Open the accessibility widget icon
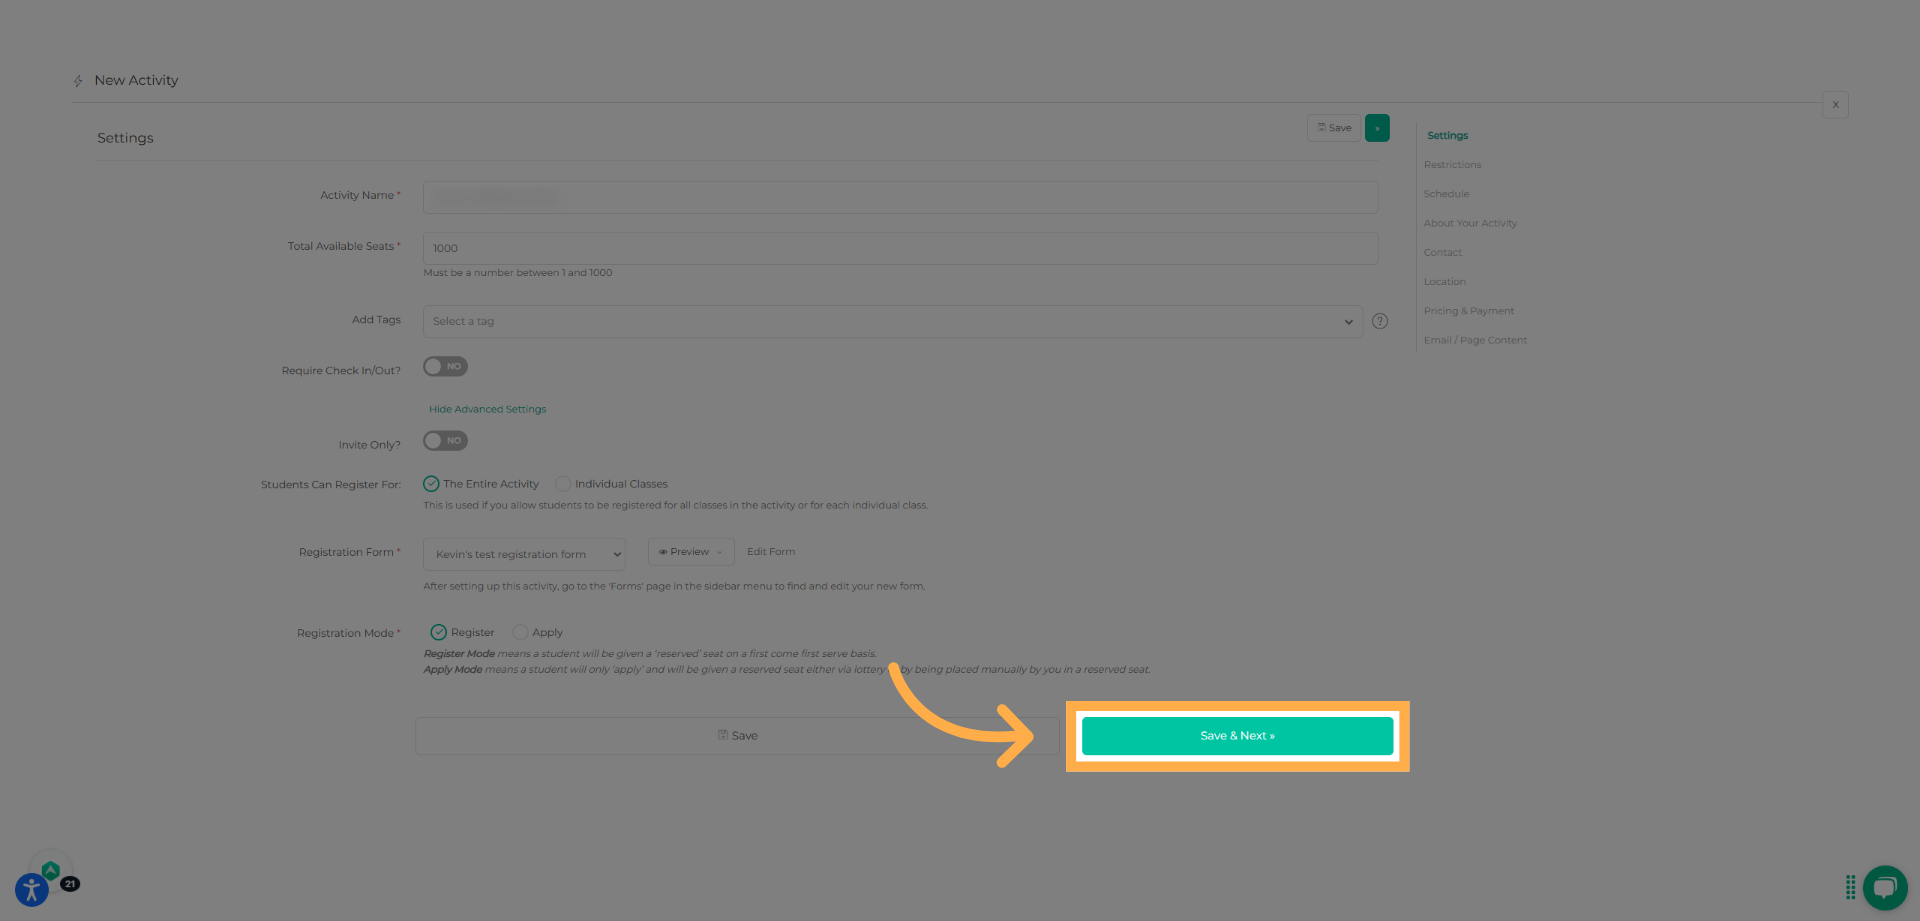 [x=31, y=889]
